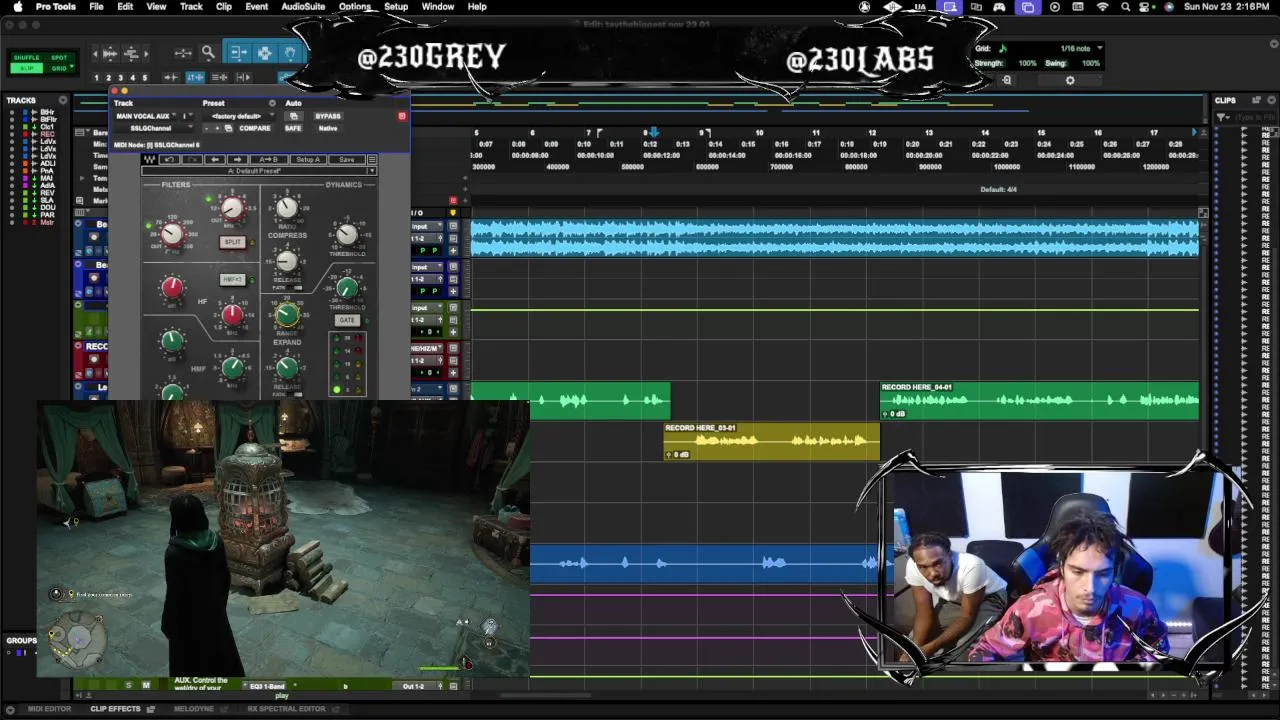Go to previous Waves preset arrow
The width and height of the screenshot is (1280, 720).
pyautogui.click(x=214, y=160)
